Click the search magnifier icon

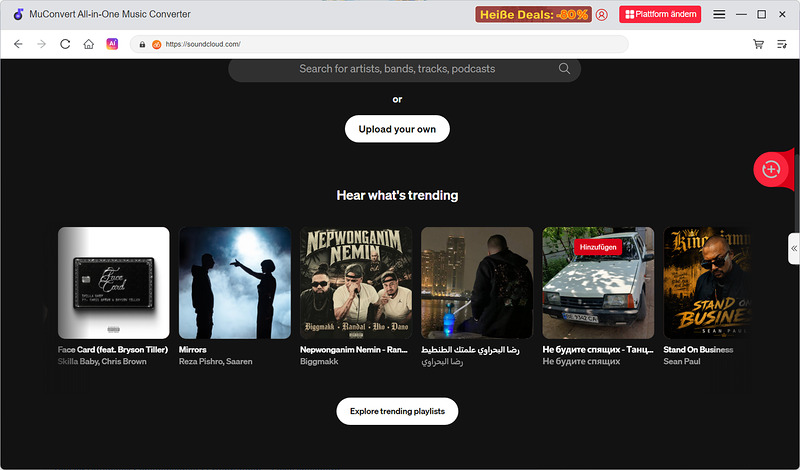pos(564,68)
